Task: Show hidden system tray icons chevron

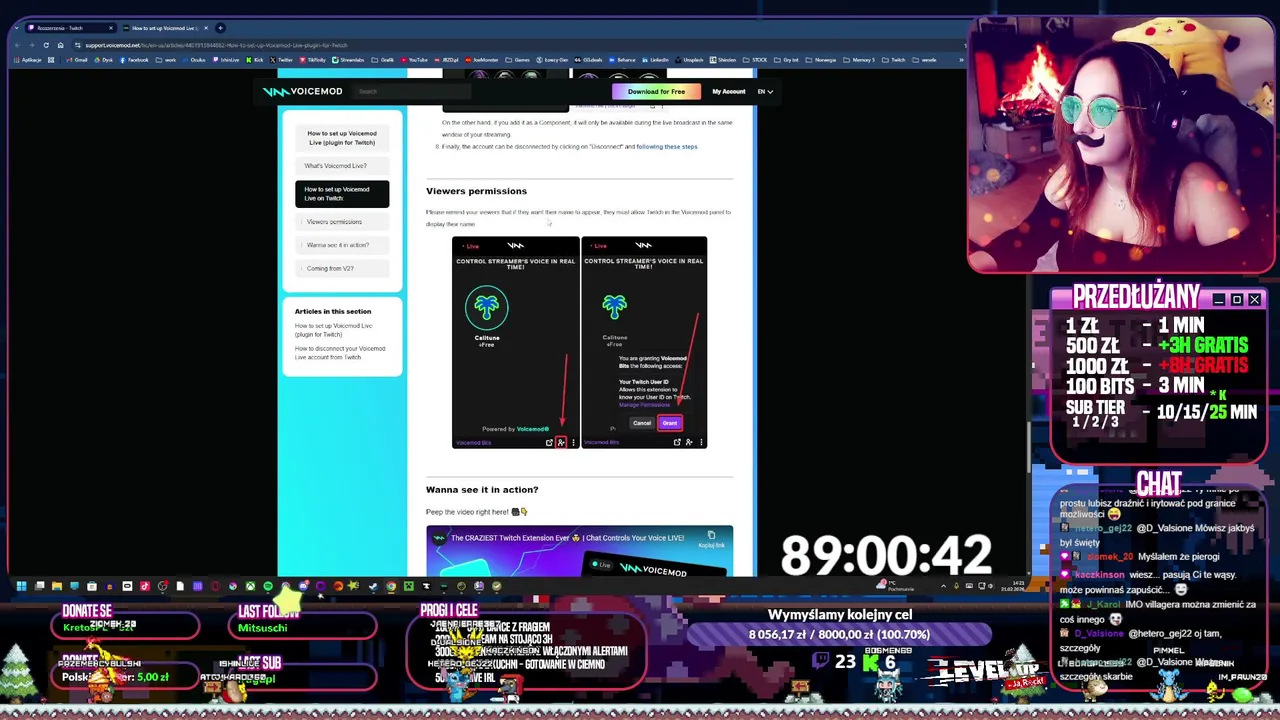Action: (943, 586)
